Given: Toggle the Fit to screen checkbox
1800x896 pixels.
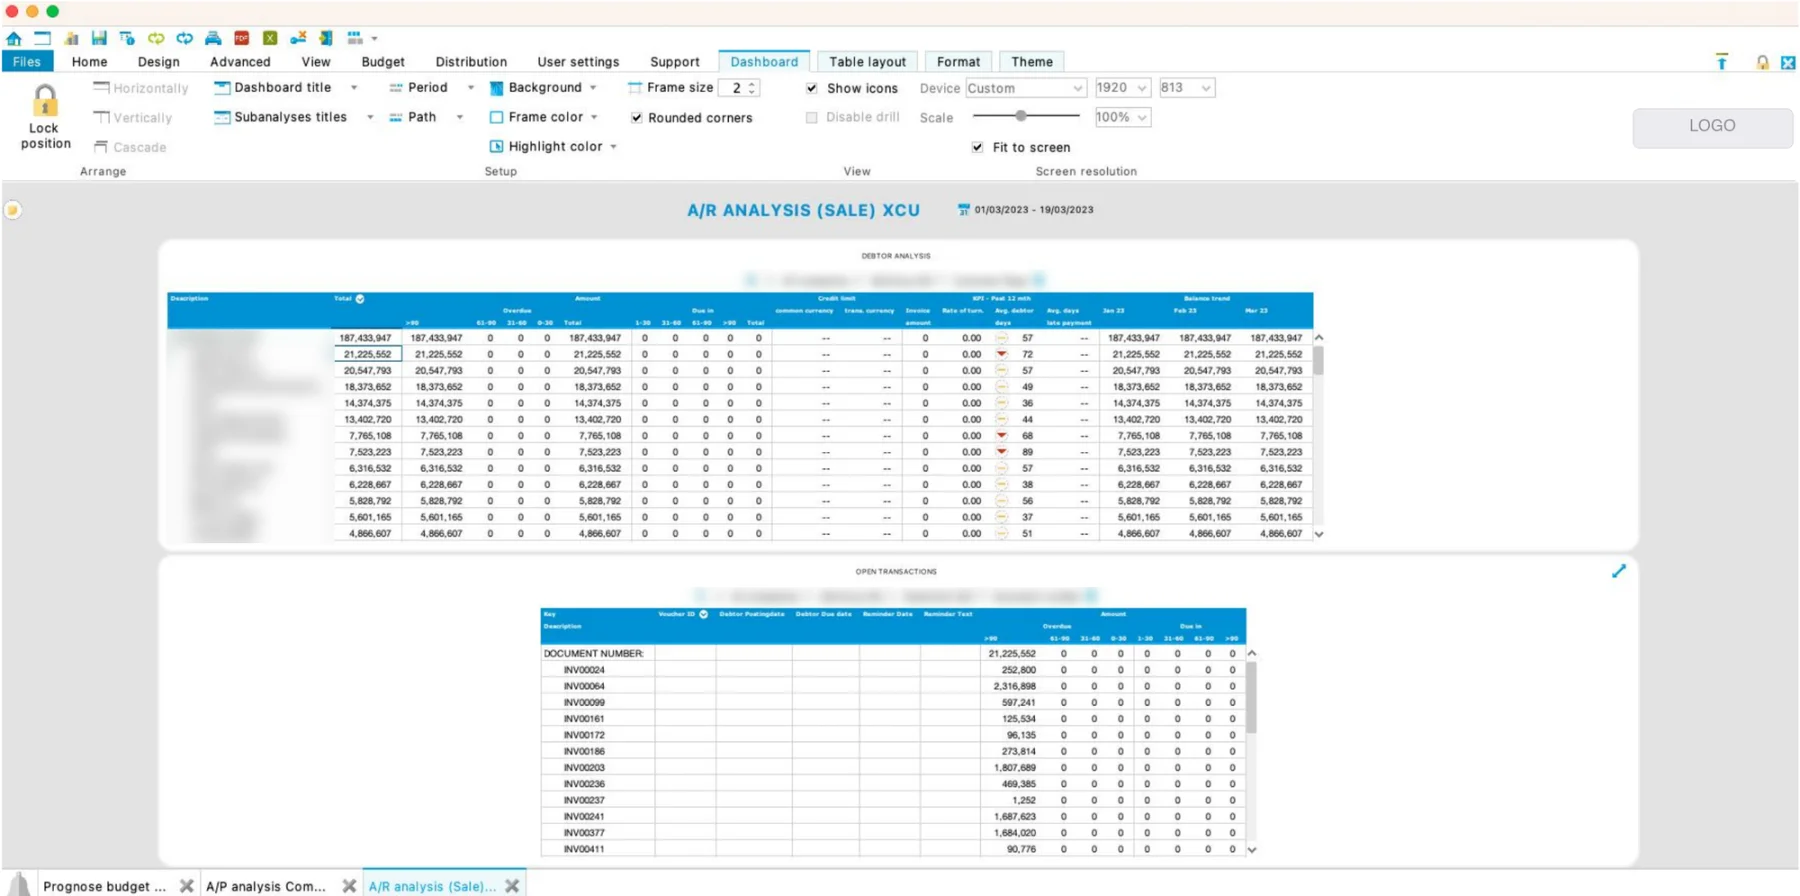Looking at the screenshot, I should tap(977, 147).
